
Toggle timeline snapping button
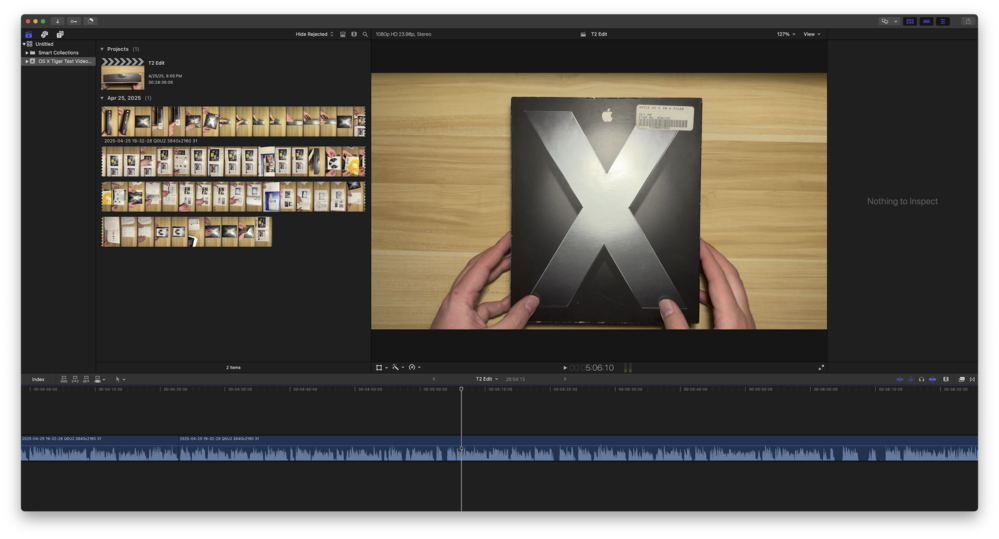click(x=932, y=380)
